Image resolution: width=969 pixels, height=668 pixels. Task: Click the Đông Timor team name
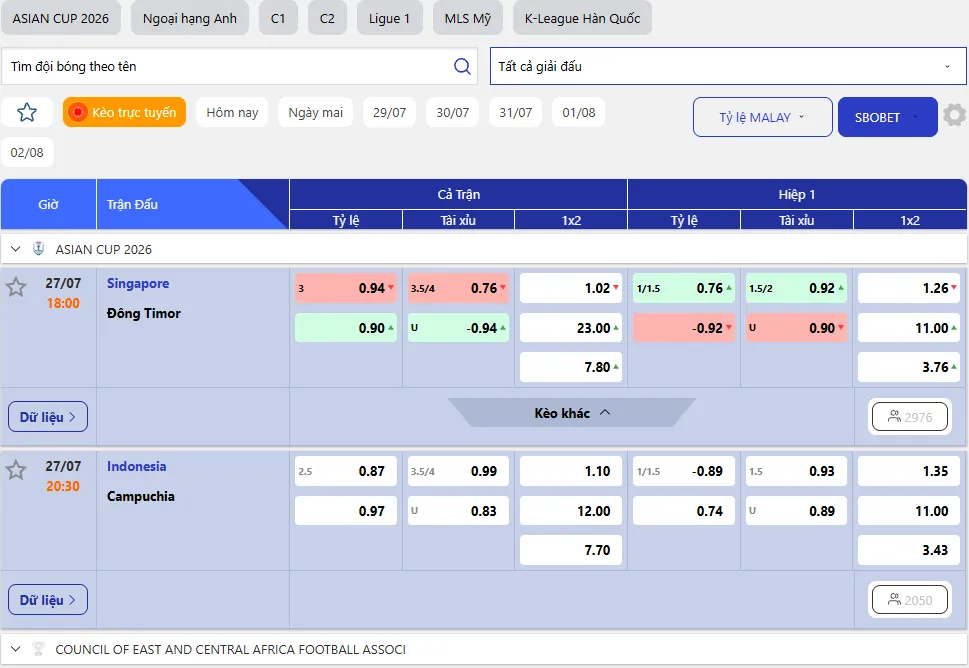[144, 313]
